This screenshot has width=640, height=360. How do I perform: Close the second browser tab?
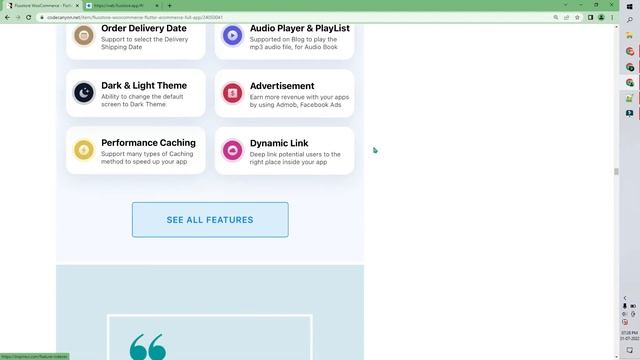[x=157, y=6]
